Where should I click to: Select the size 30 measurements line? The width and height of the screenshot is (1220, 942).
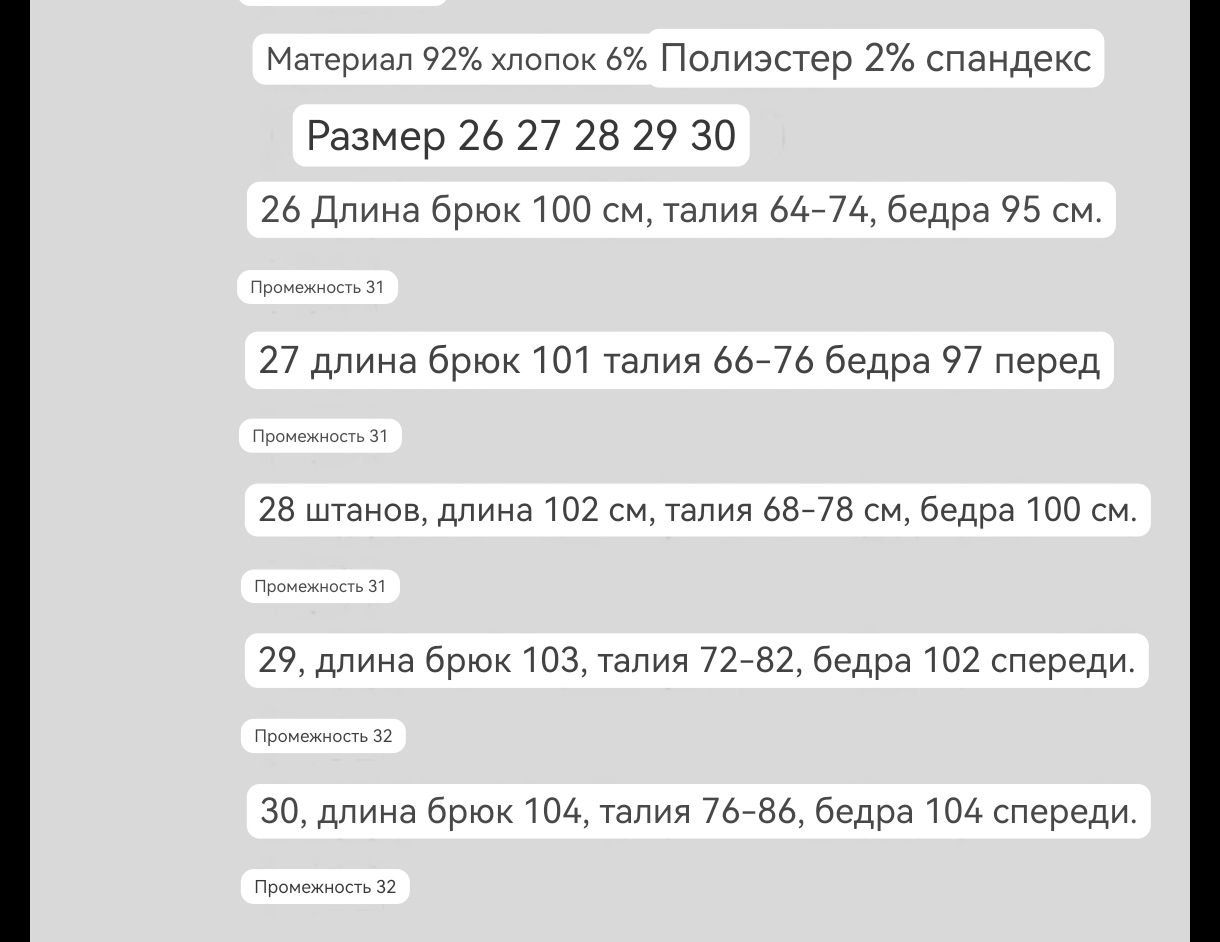699,810
